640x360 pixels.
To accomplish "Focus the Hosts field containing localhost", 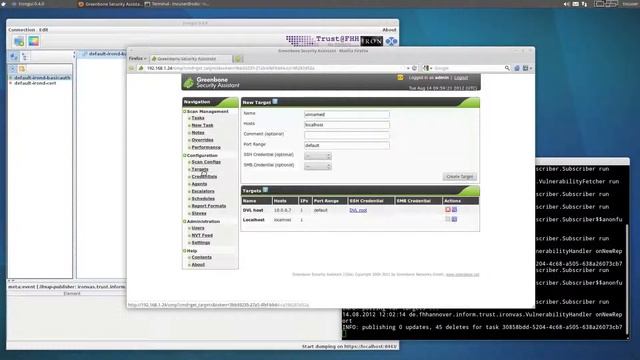I will pyautogui.click(x=347, y=124).
